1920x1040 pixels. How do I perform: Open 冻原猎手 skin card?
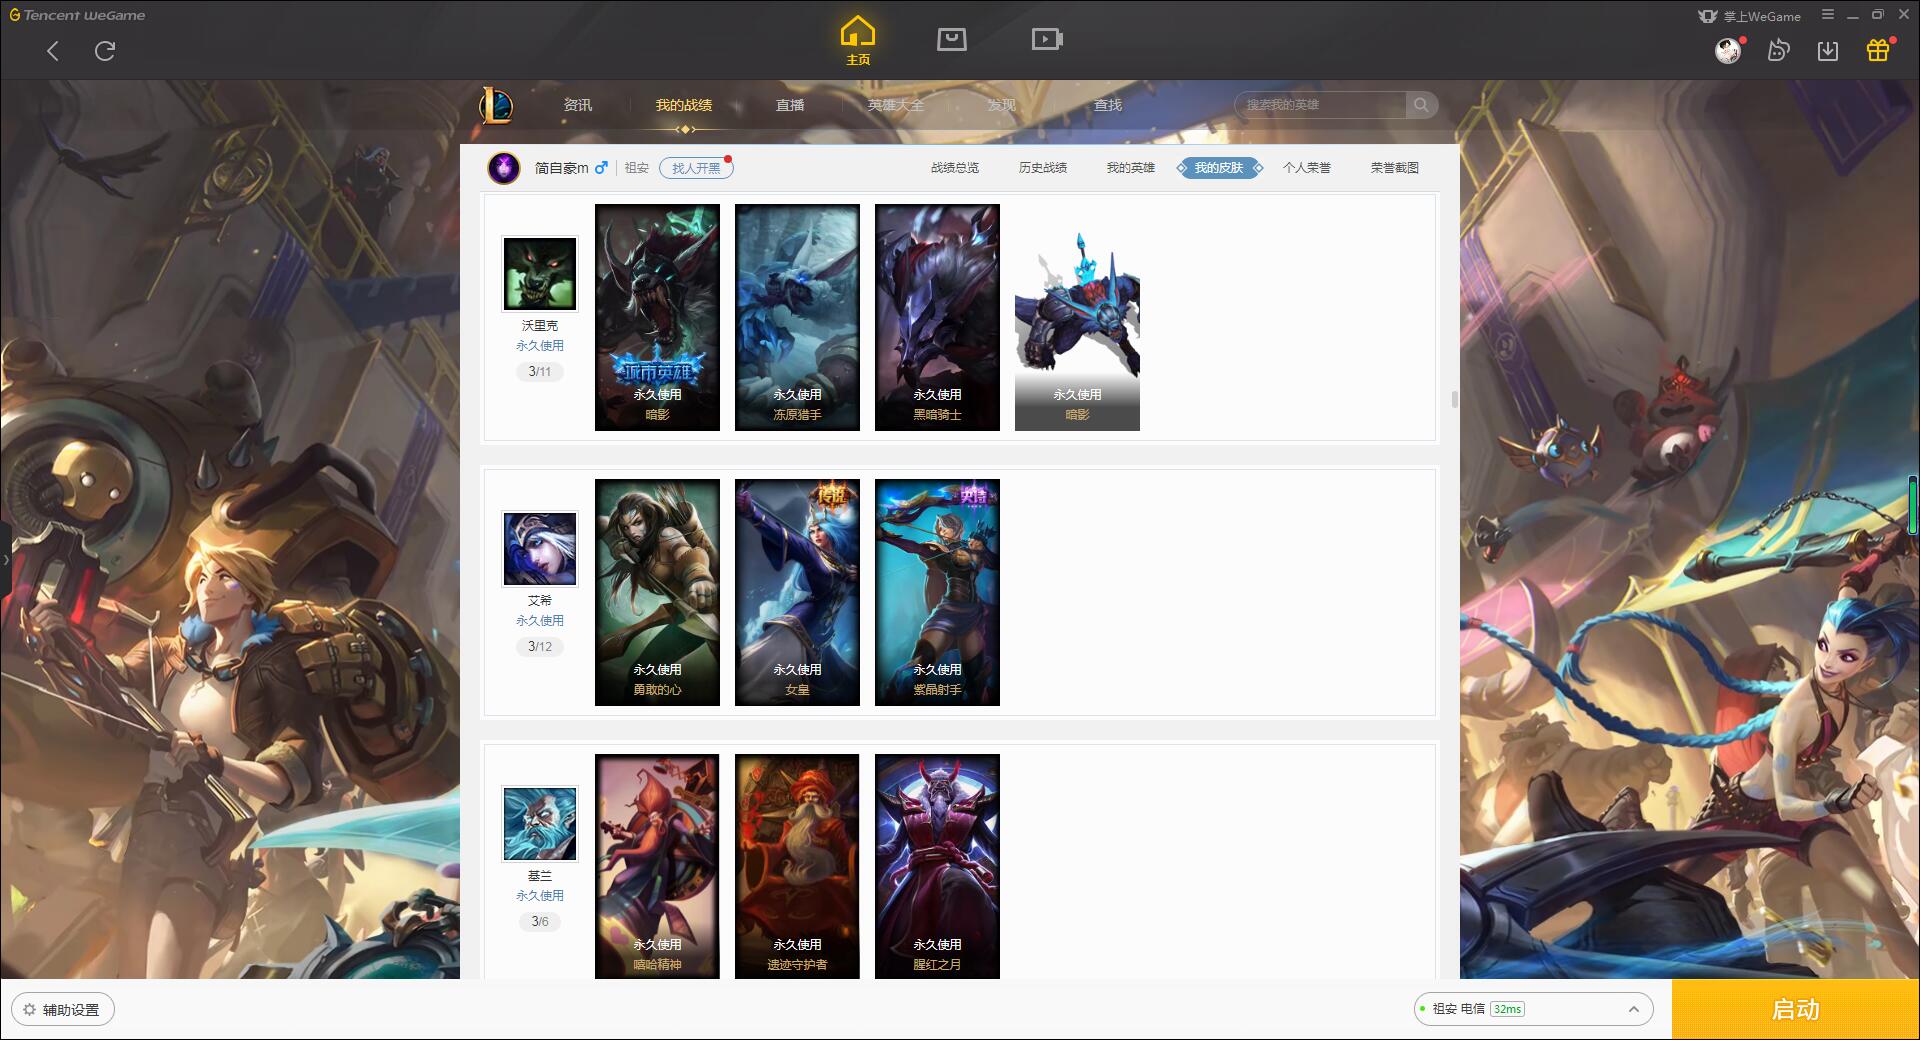[797, 318]
